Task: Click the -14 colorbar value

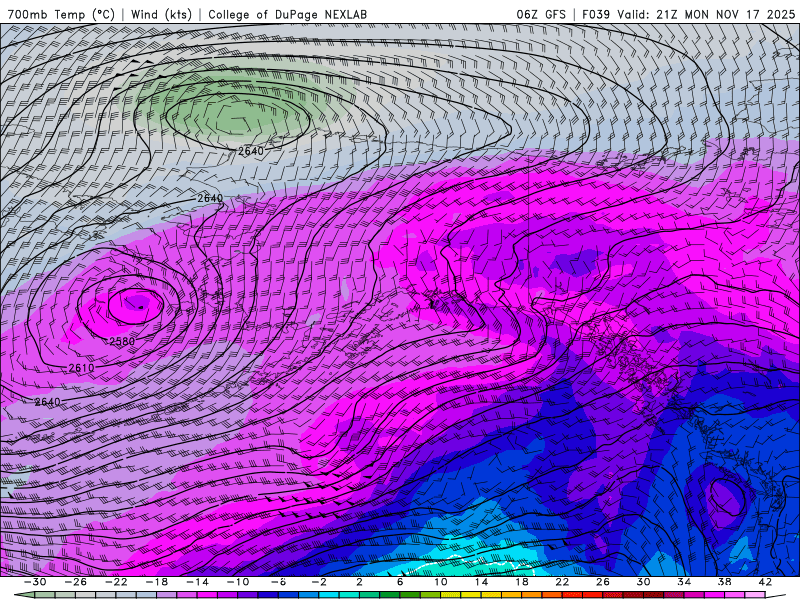Action: [x=197, y=582]
